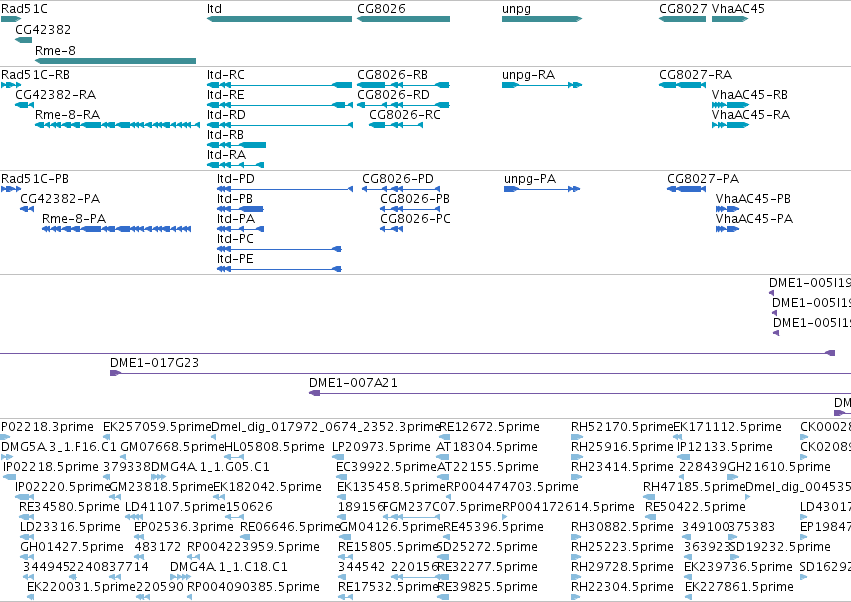
Task: Click the LD23316.5prime EST label
Action: pos(71,527)
